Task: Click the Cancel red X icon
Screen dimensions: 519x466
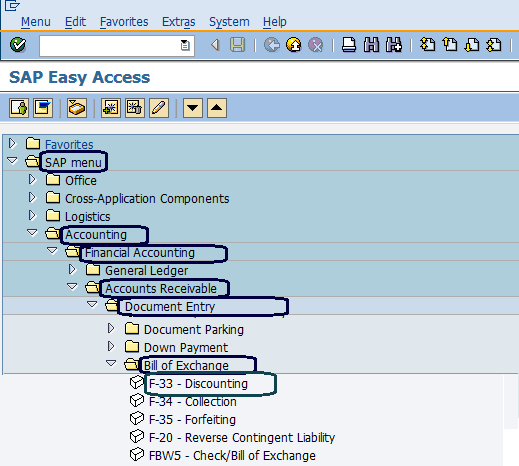Action: click(315, 45)
